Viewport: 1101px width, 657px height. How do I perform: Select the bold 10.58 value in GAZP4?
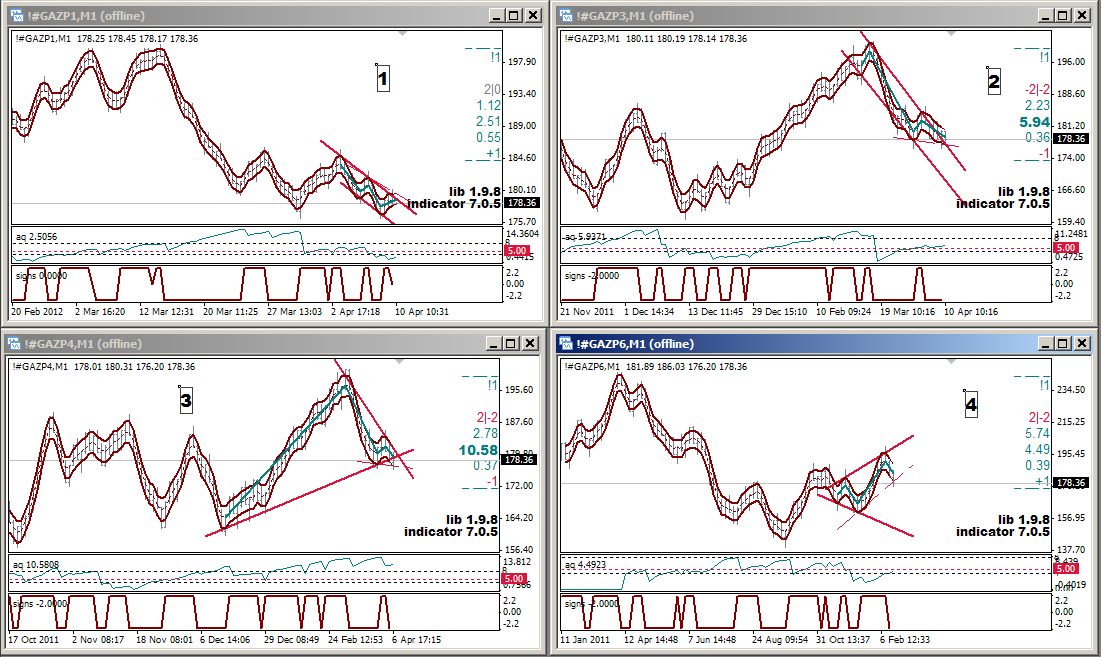(x=479, y=450)
